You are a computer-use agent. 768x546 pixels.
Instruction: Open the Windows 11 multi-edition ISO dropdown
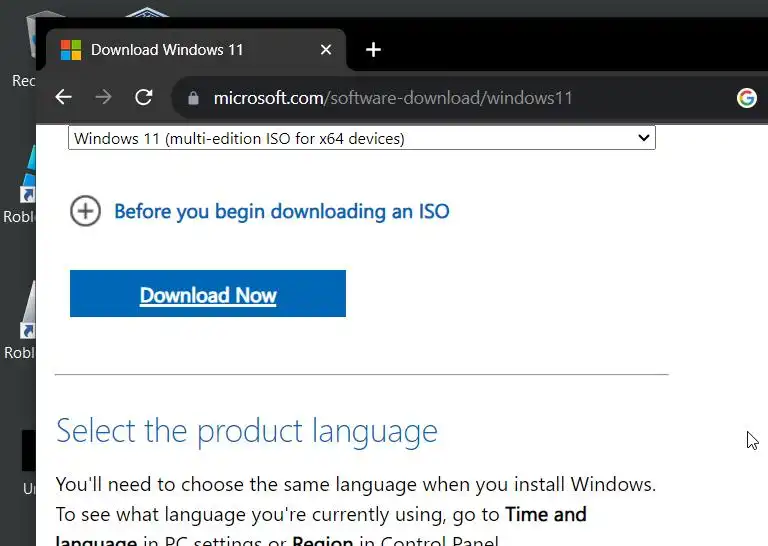point(361,138)
